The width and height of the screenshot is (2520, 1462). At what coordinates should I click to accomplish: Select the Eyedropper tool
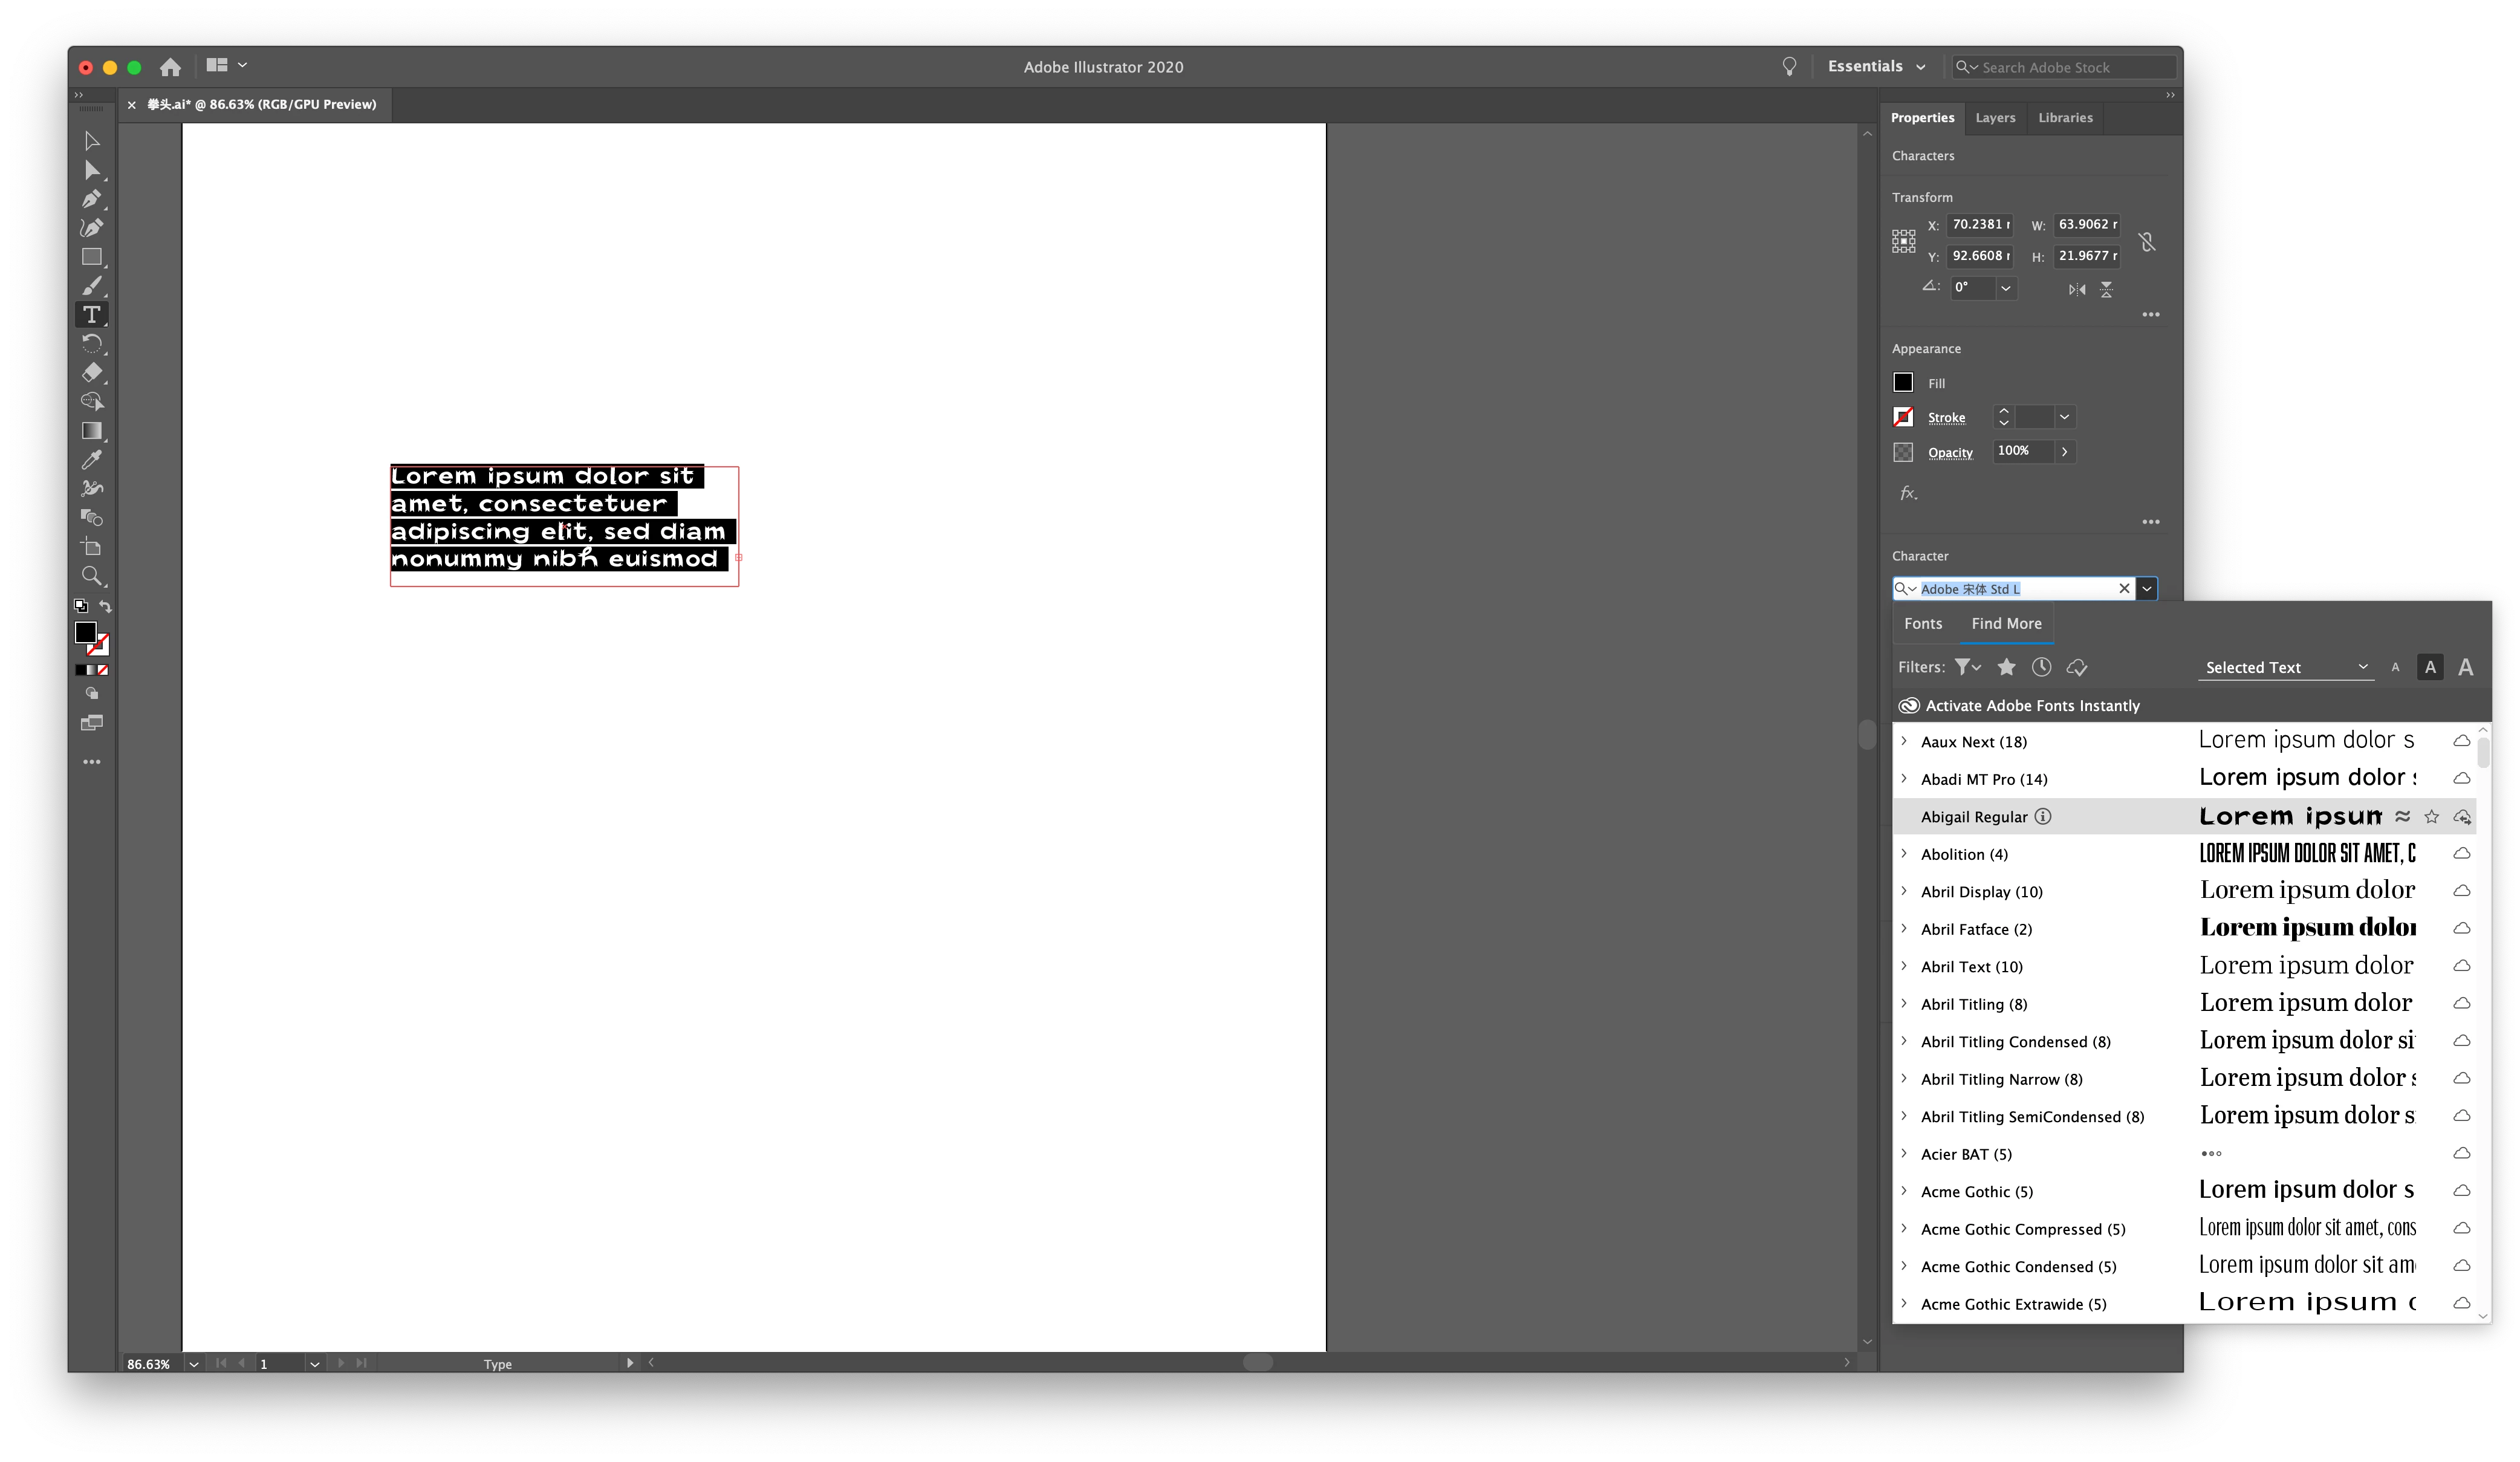click(x=91, y=460)
